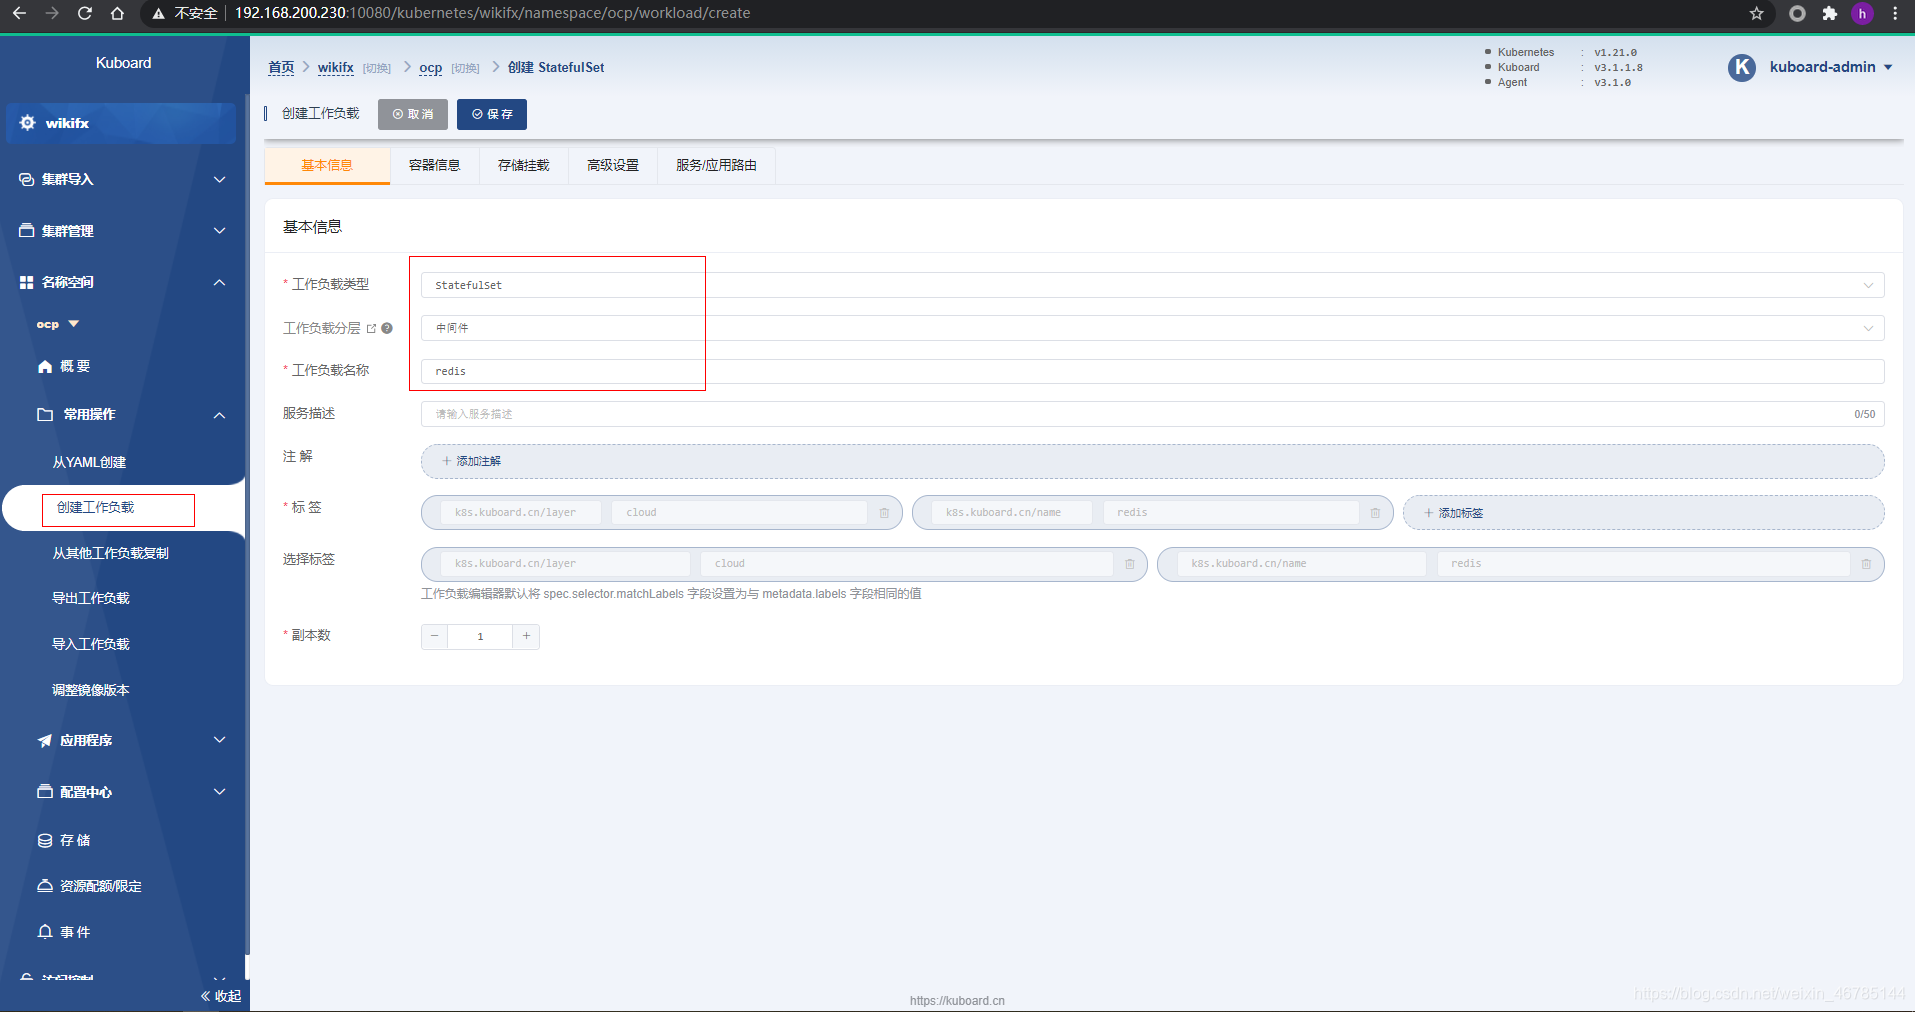Click the 概要 home icon
The height and width of the screenshot is (1012, 1915).
[45, 366]
